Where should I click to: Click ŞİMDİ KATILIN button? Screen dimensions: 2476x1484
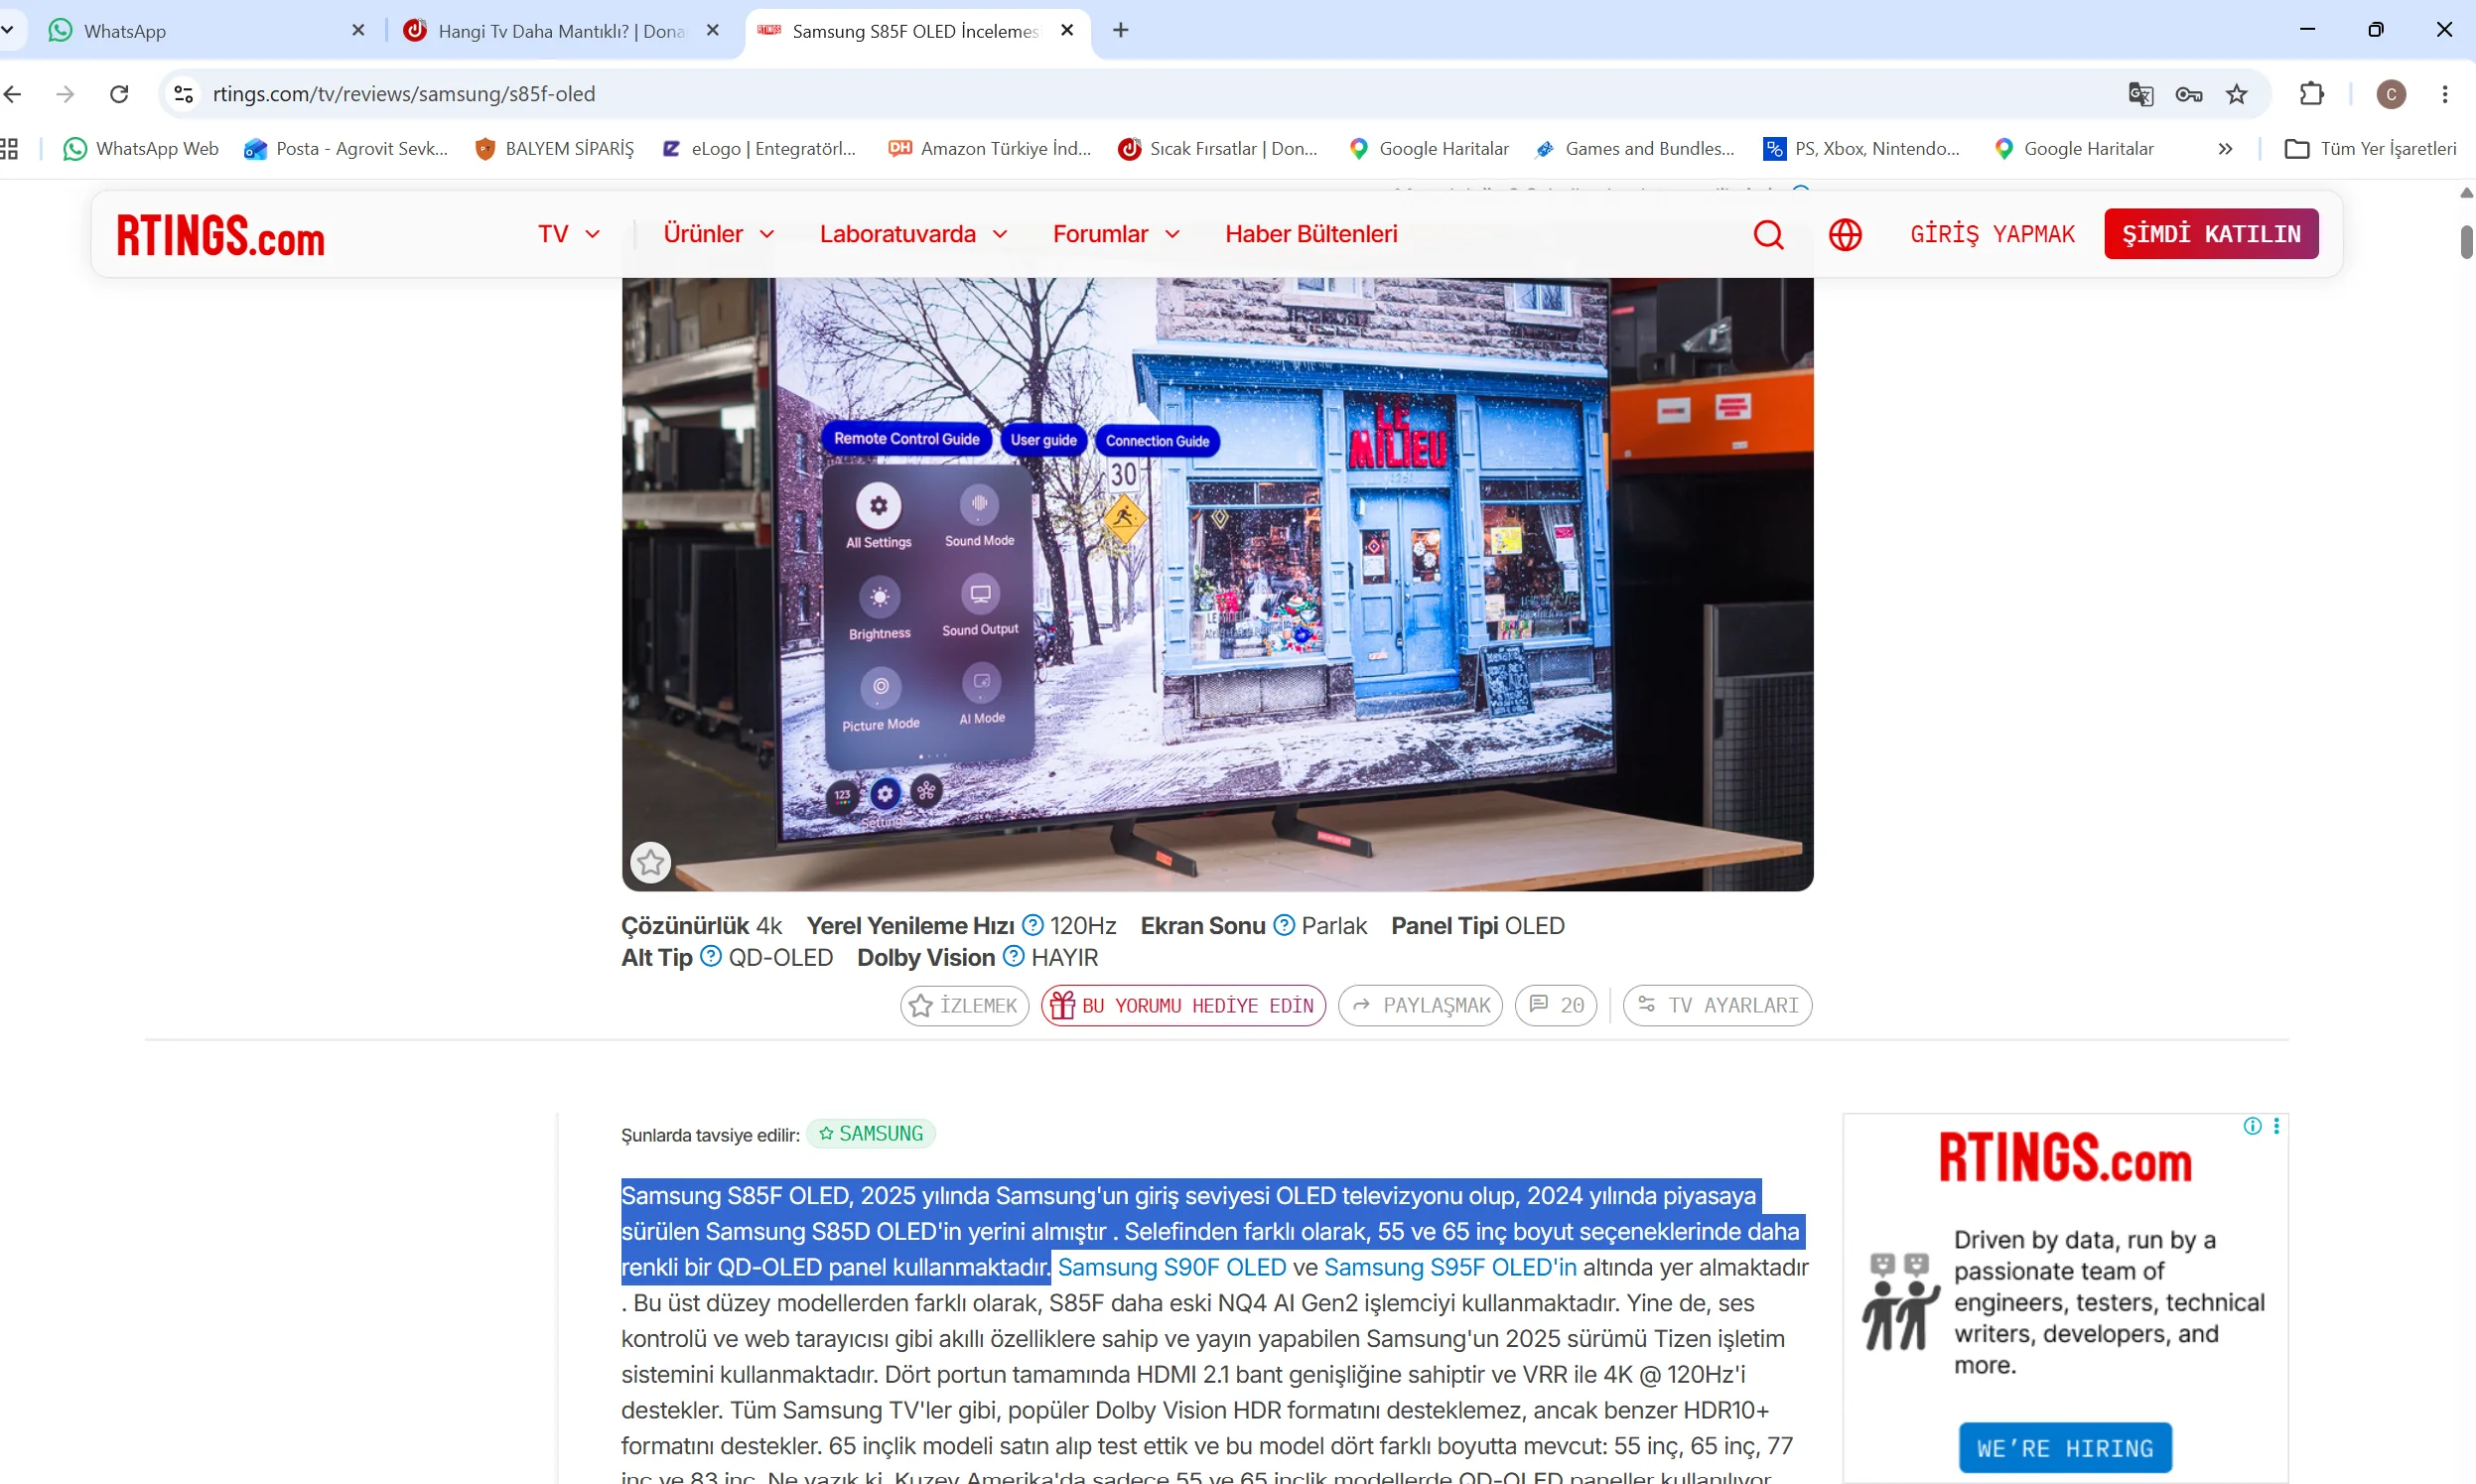click(2211, 234)
